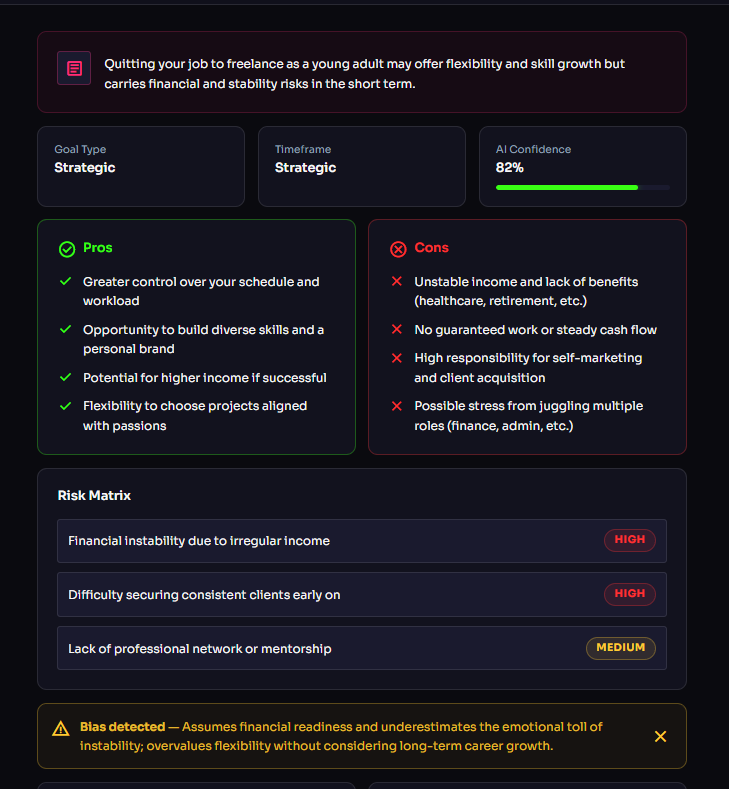This screenshot has width=729, height=789.
Task: Click the pink summary document icon
Action: (74, 68)
